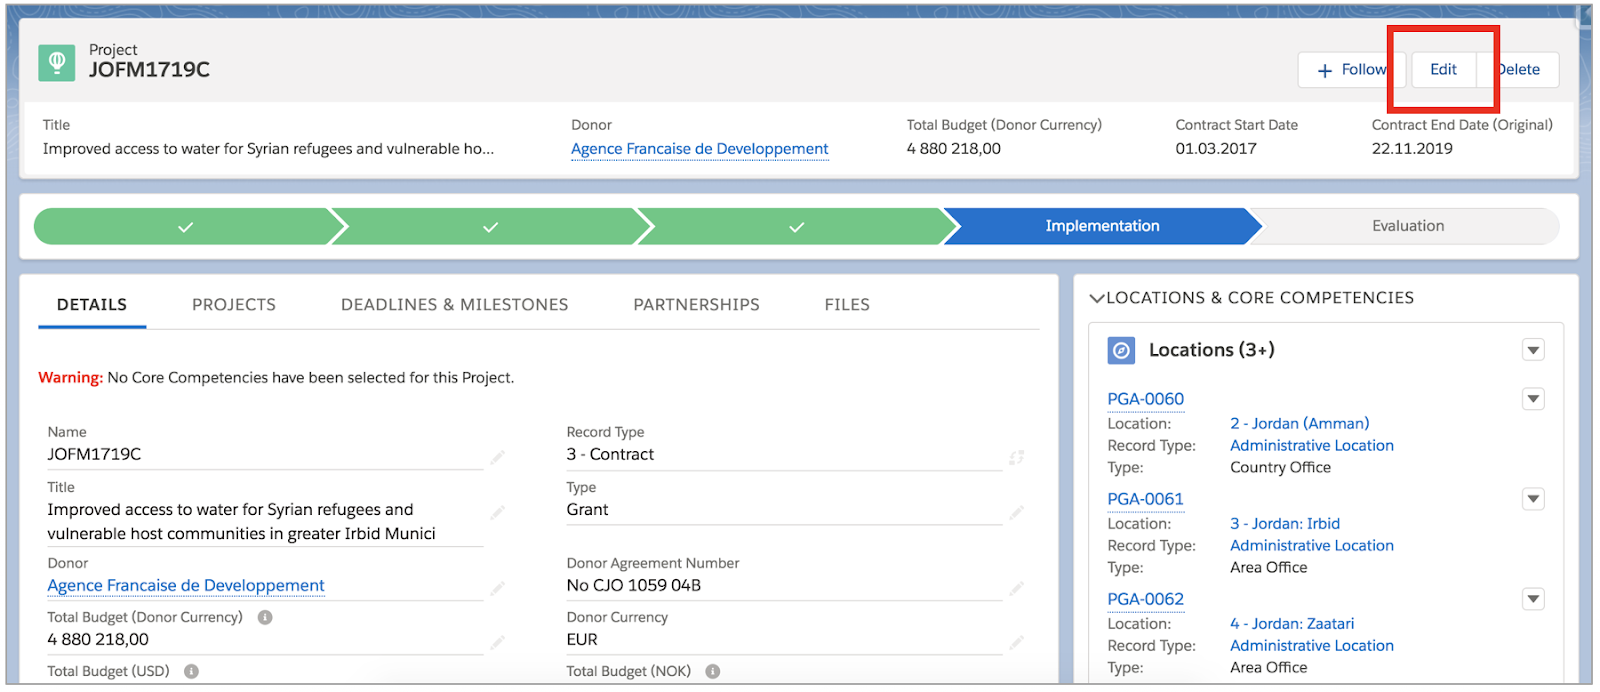Image resolution: width=1600 pixels, height=692 pixels.
Task: Open the PGA-0061 row actions dropdown
Action: click(x=1533, y=499)
